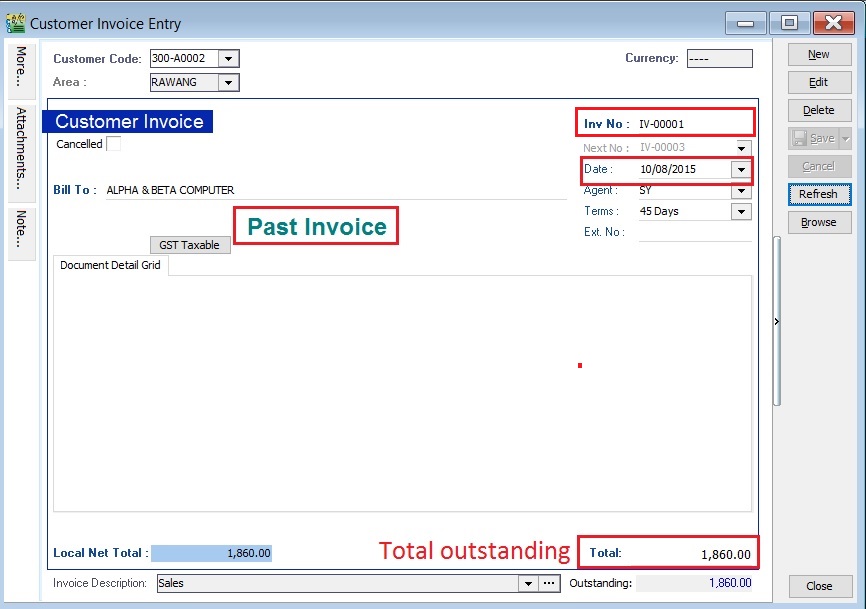Viewport: 866px width, 609px height.
Task: Click the GST Taxable button
Action: [190, 244]
